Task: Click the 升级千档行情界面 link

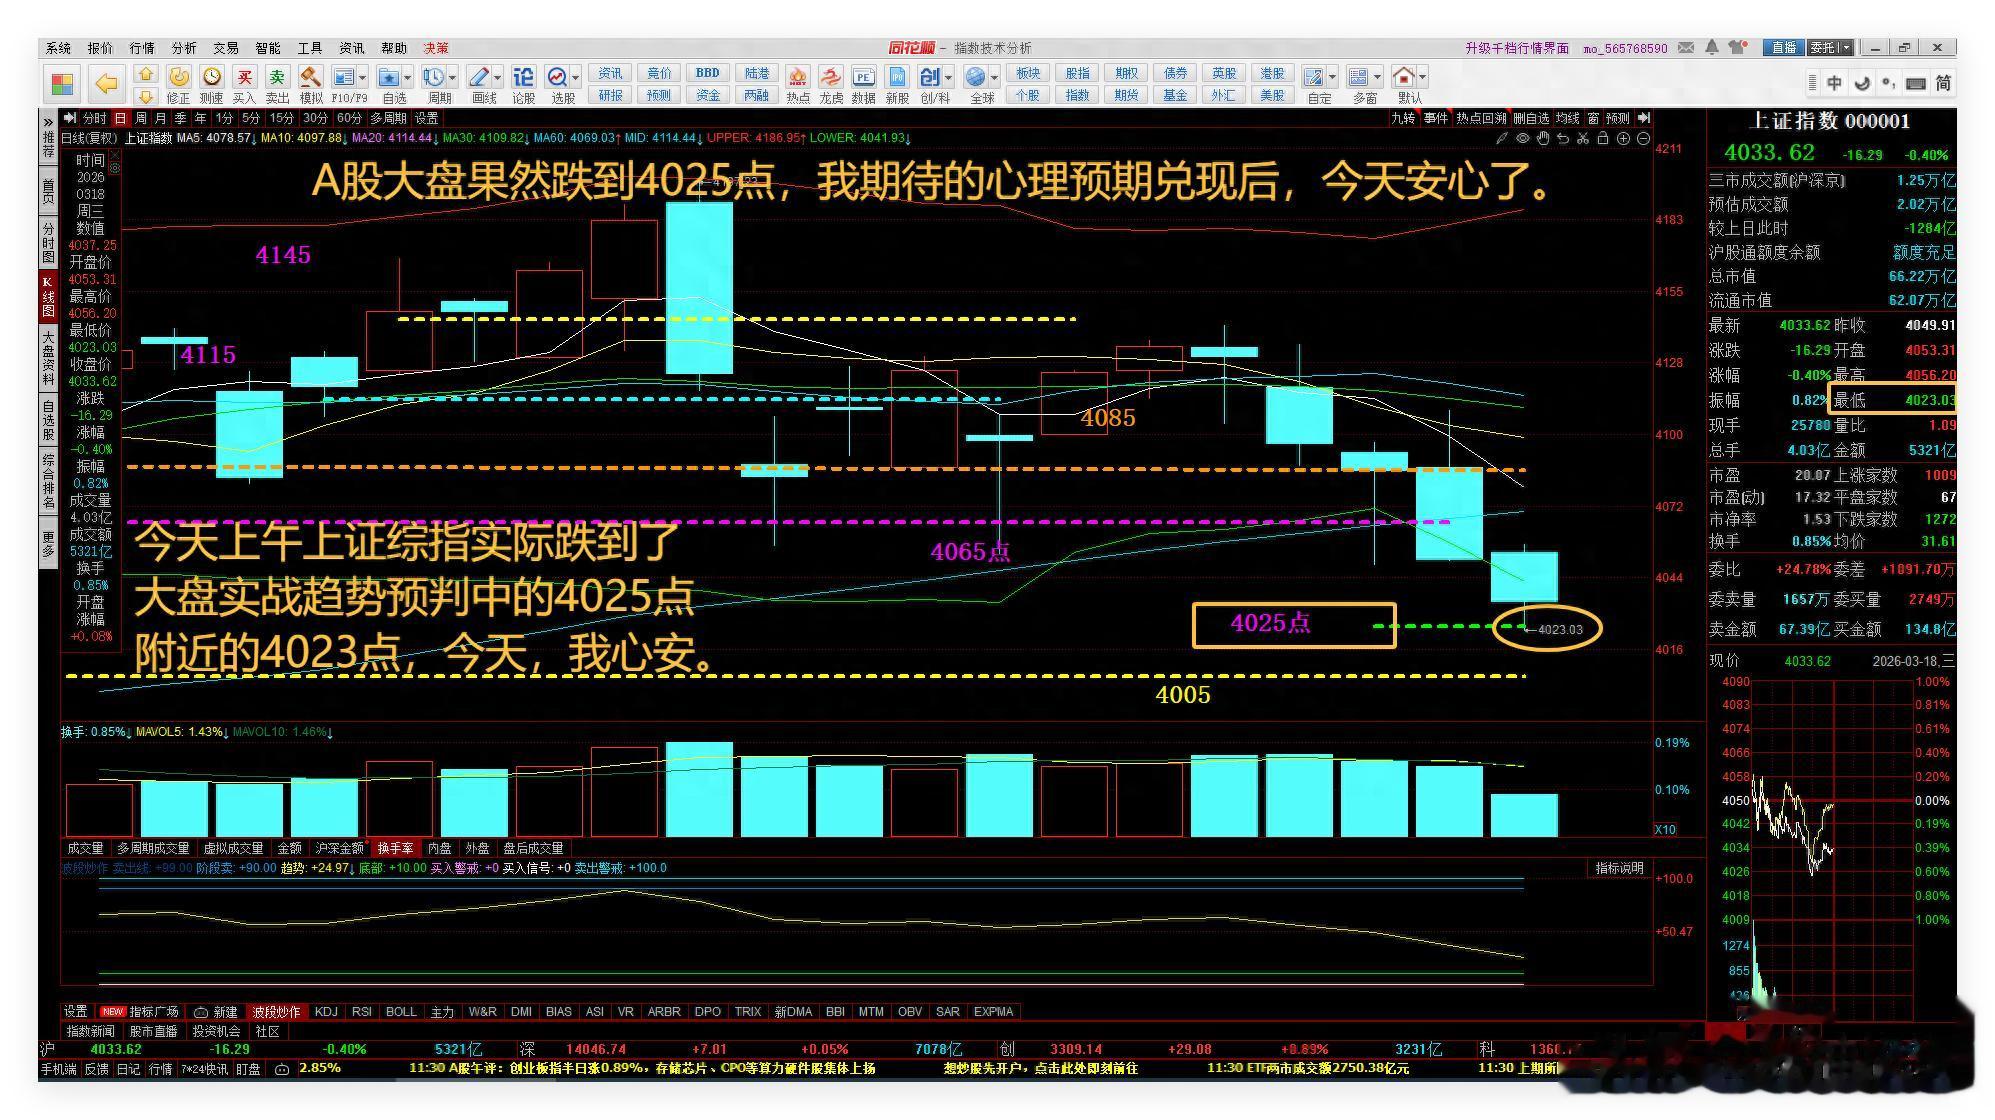Action: (x=1516, y=48)
